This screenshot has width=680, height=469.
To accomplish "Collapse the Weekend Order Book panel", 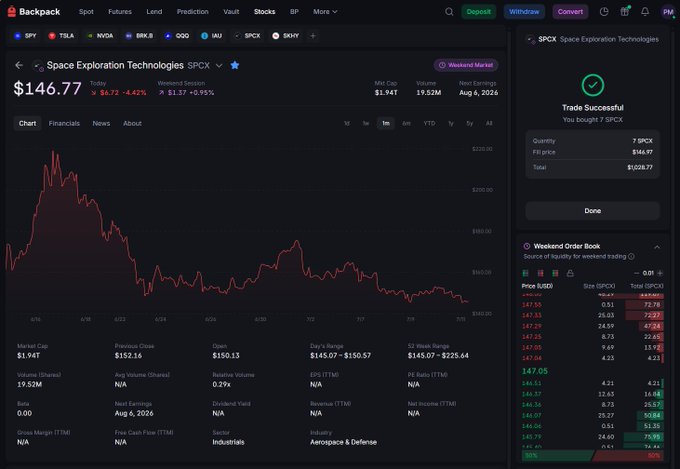I will click(x=657, y=246).
